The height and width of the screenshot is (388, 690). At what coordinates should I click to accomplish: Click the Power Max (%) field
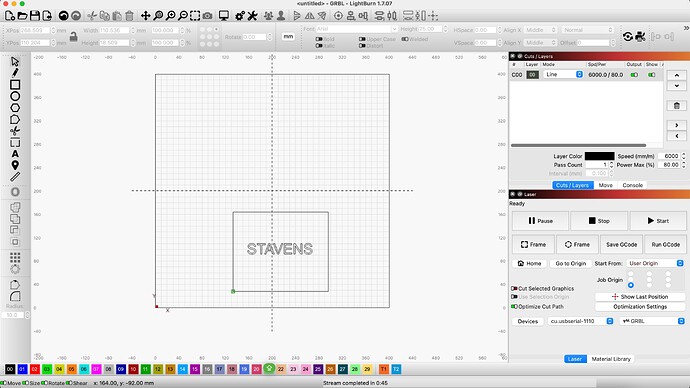669,165
